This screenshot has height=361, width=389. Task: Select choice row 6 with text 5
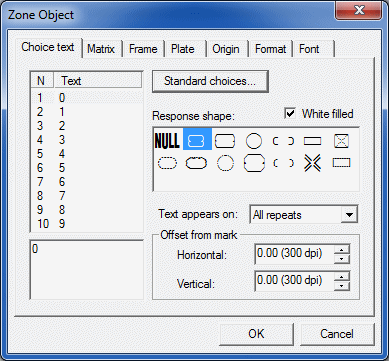point(86,168)
